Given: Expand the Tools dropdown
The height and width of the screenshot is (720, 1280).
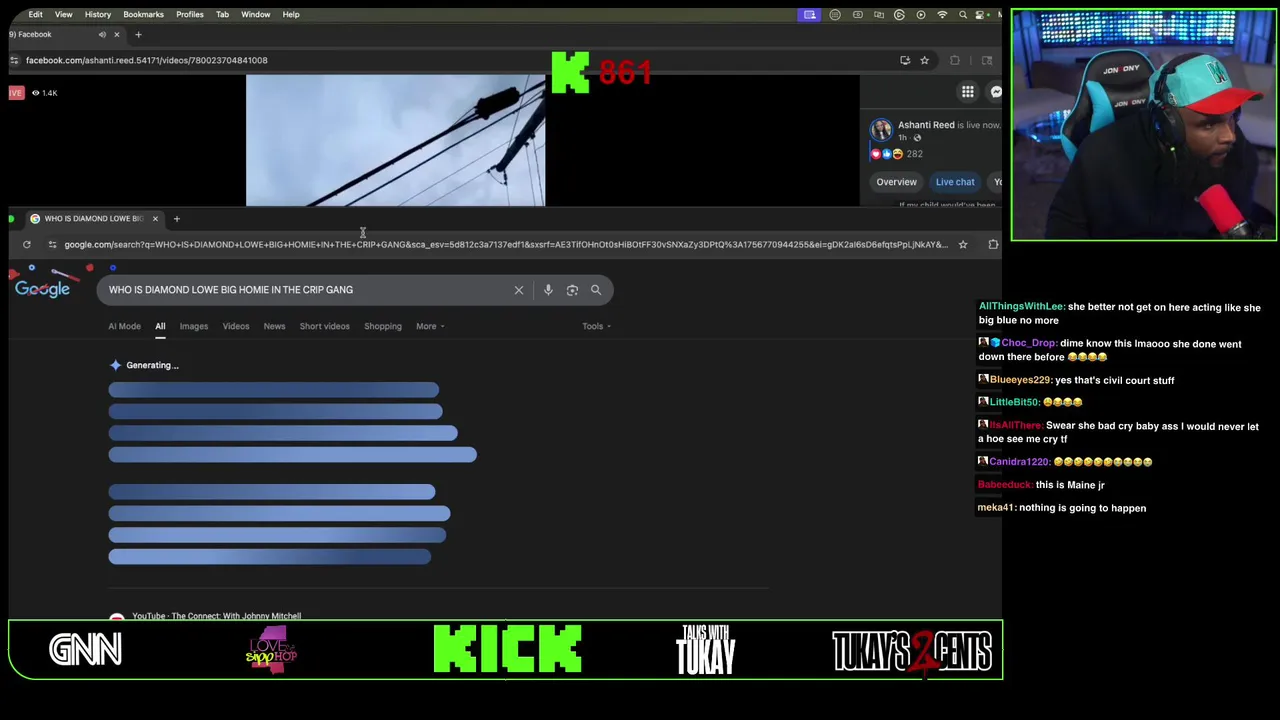Looking at the screenshot, I should [x=596, y=326].
